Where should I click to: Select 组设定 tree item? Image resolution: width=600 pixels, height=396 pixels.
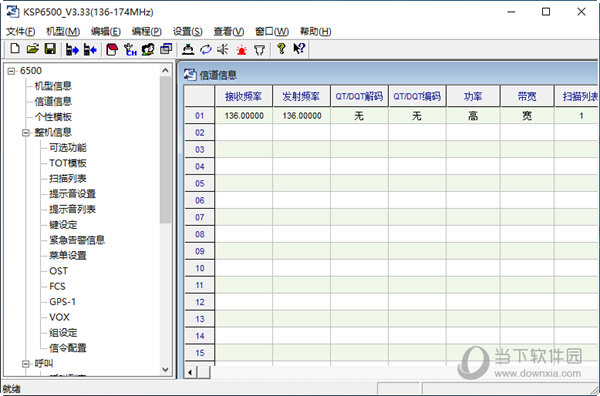click(x=64, y=332)
